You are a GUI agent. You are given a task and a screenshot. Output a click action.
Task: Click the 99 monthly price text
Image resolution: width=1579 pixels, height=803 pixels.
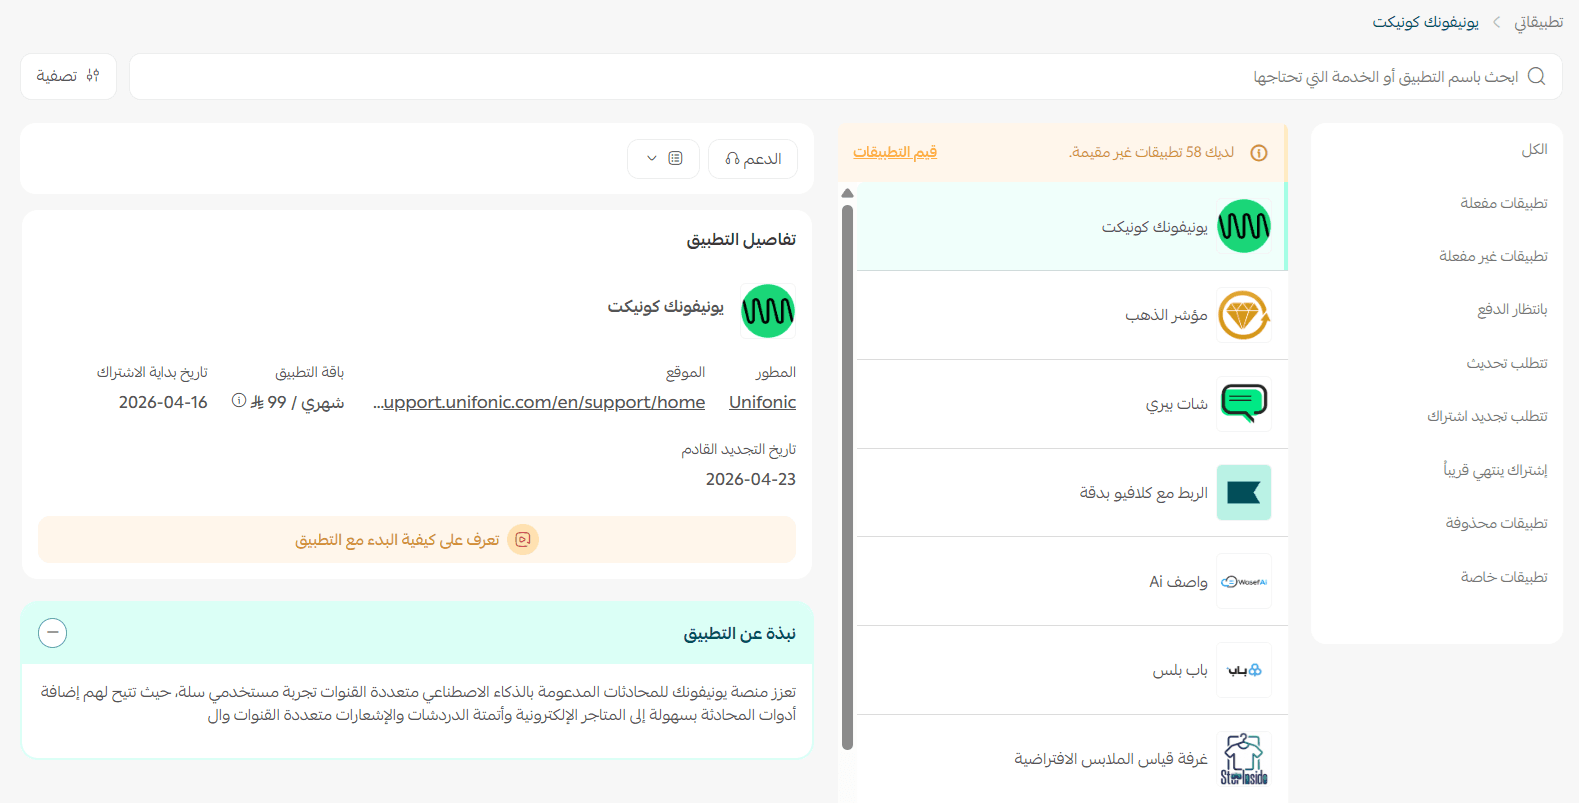pyautogui.click(x=297, y=402)
